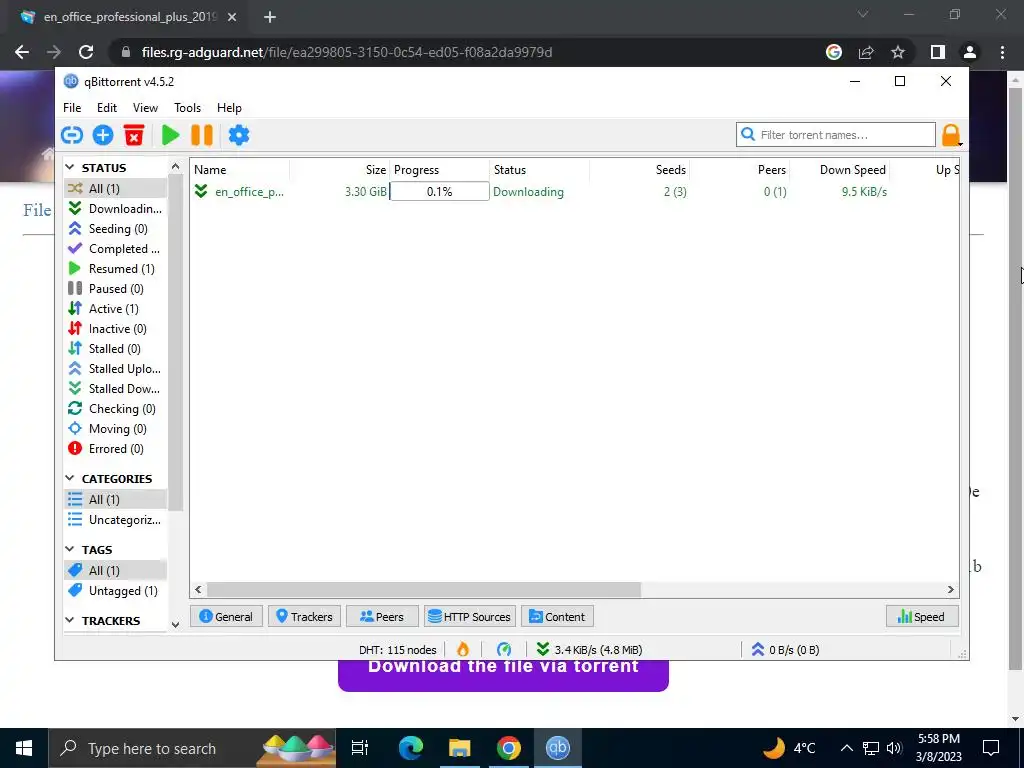Click the torrent list horizontal scrollbar thumb
1024x768 pixels.
424,589
